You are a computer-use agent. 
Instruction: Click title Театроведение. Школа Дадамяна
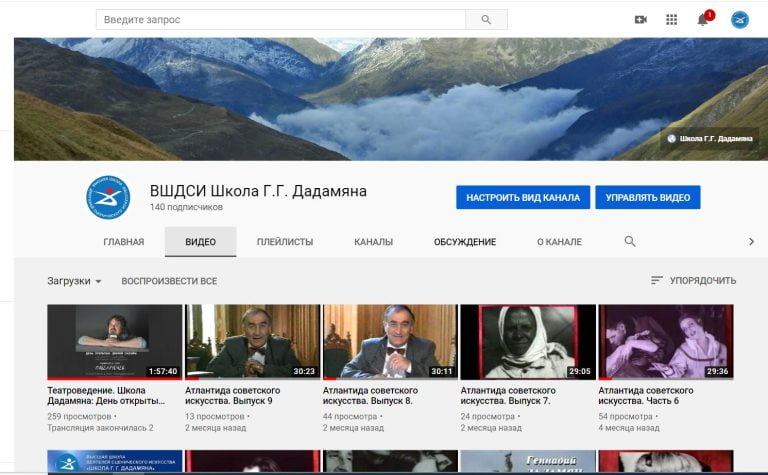[106, 396]
